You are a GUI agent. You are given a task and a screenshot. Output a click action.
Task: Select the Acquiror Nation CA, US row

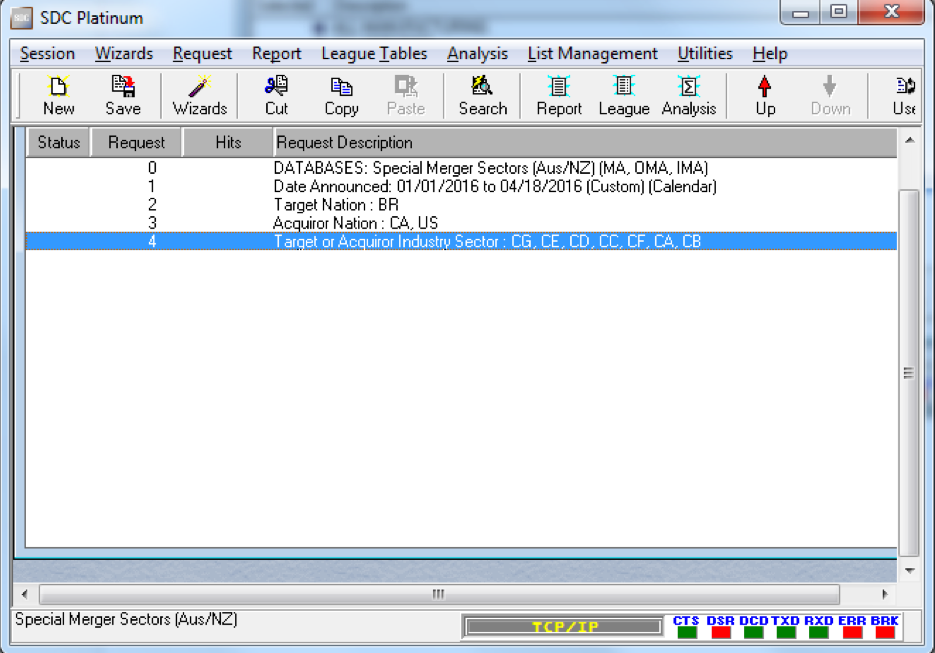point(461,223)
